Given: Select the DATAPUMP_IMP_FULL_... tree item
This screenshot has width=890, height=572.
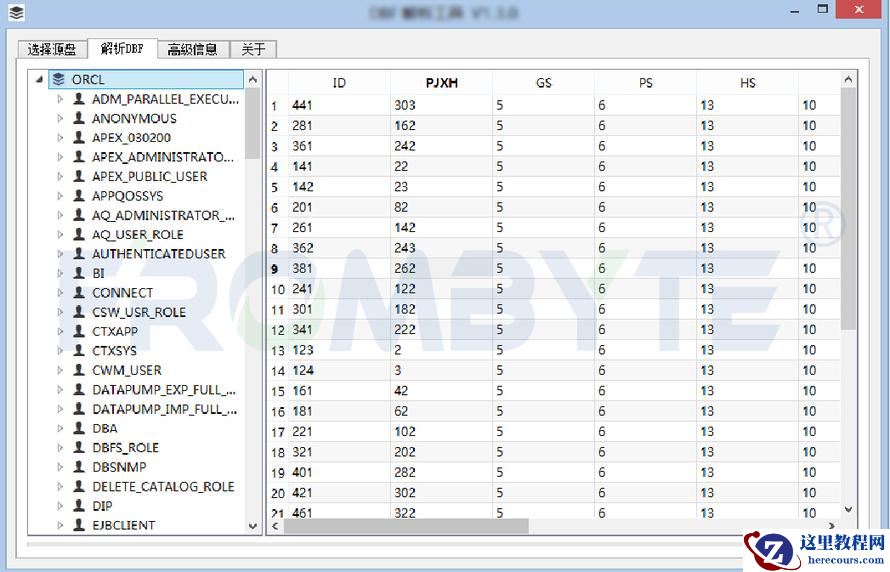Looking at the screenshot, I should 165,409.
